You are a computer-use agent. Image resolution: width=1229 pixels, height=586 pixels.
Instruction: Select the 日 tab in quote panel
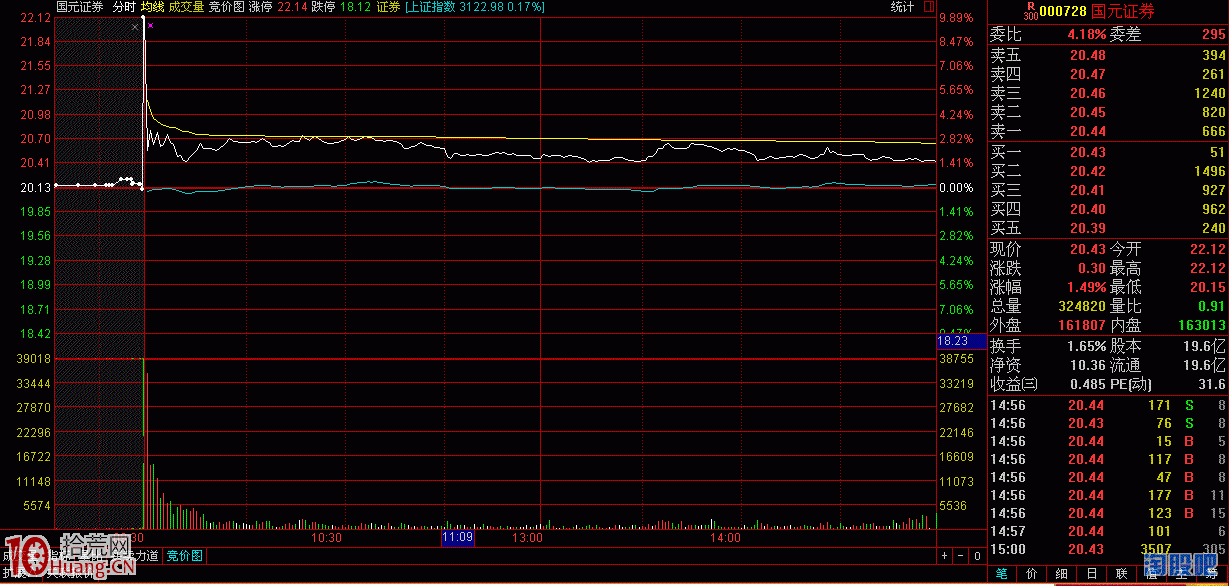tap(1092, 574)
